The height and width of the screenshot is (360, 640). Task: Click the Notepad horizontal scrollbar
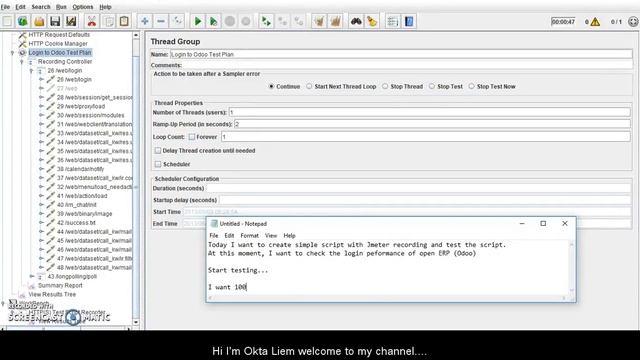(387, 298)
